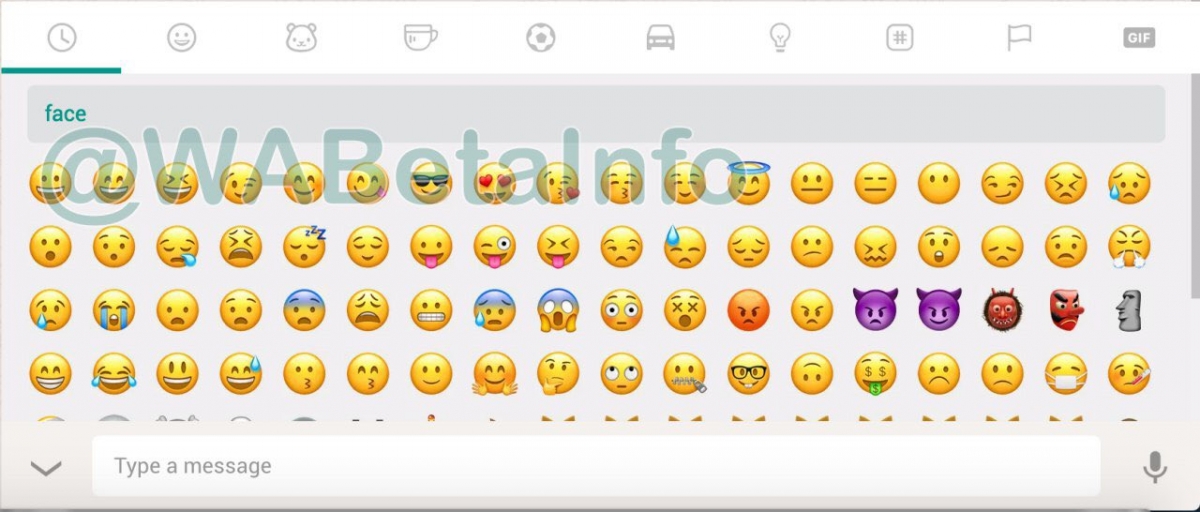Open the GIF picker

click(x=1139, y=38)
